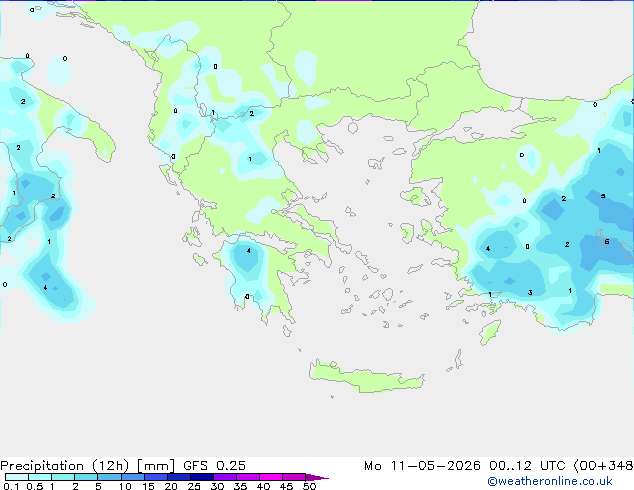Click the 20–25 mm legend swatch
This screenshot has width=634, height=490.
(x=179, y=477)
